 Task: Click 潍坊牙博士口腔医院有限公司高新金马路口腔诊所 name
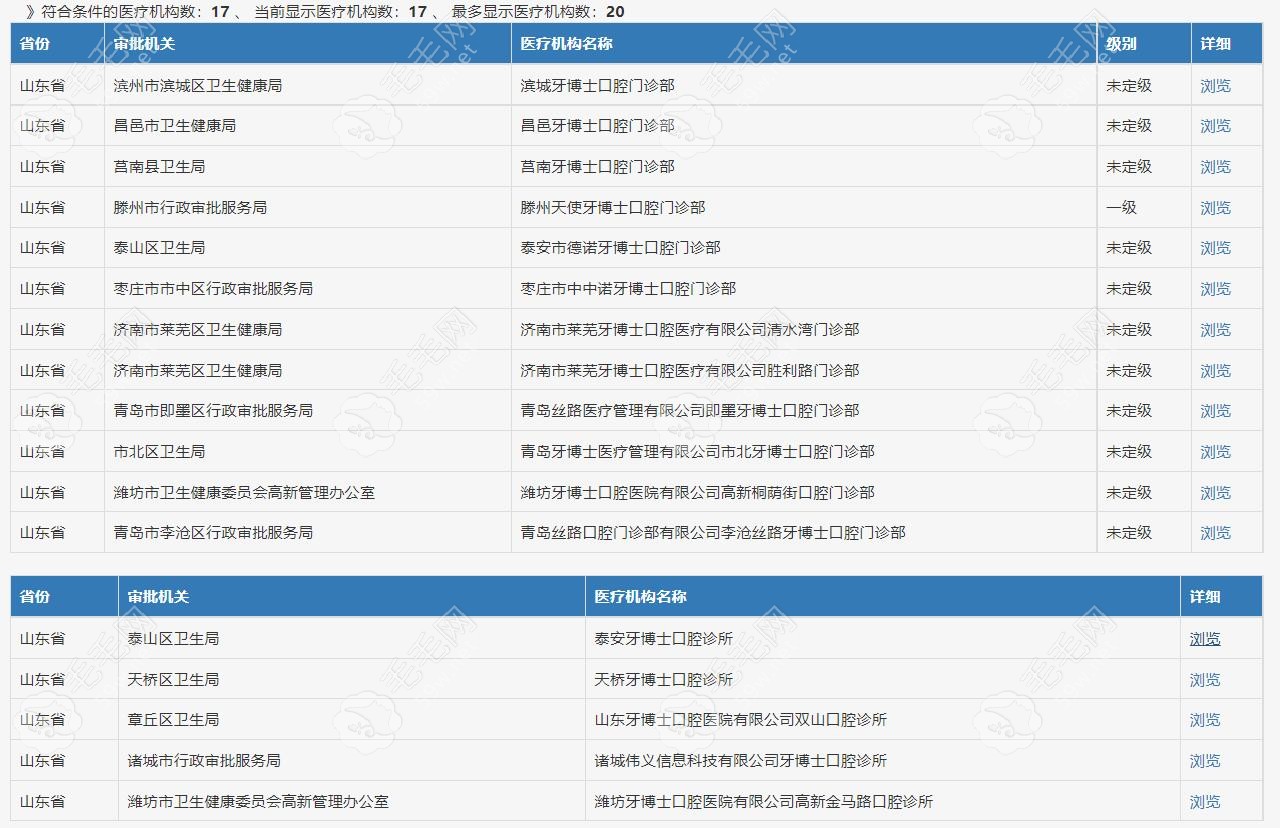pos(763,802)
